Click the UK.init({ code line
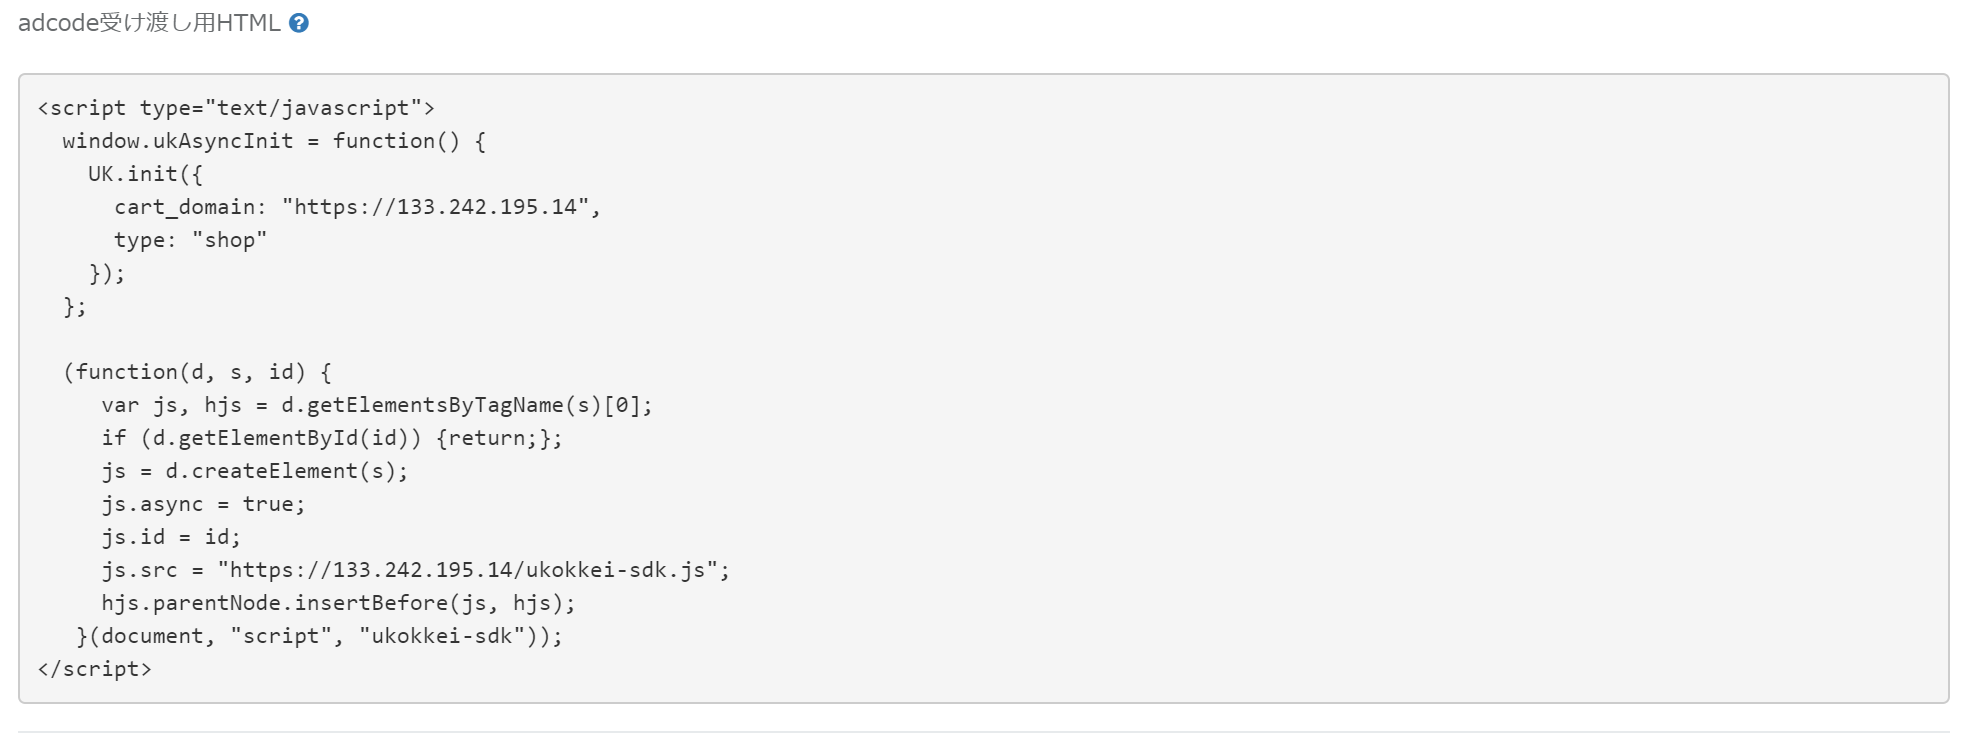The image size is (1965, 737). (145, 174)
